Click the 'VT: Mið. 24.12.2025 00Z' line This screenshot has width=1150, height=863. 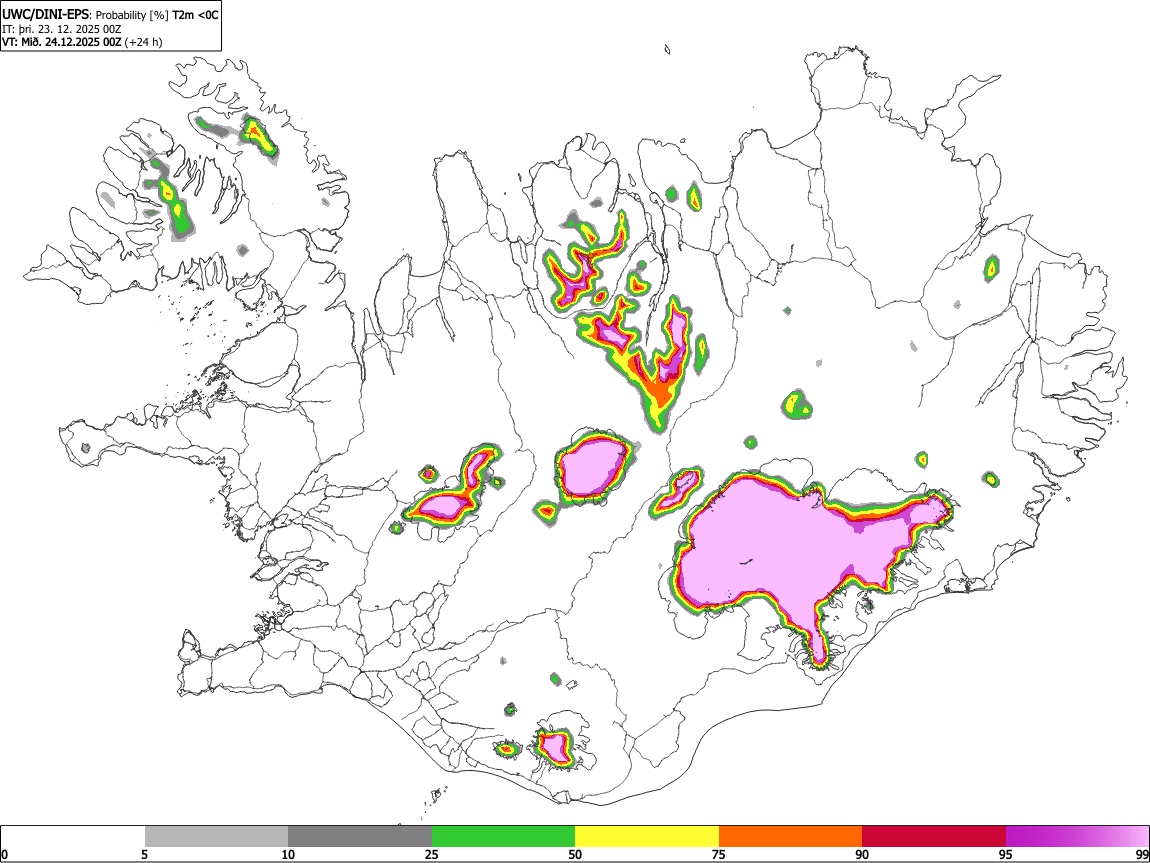(x=62, y=42)
